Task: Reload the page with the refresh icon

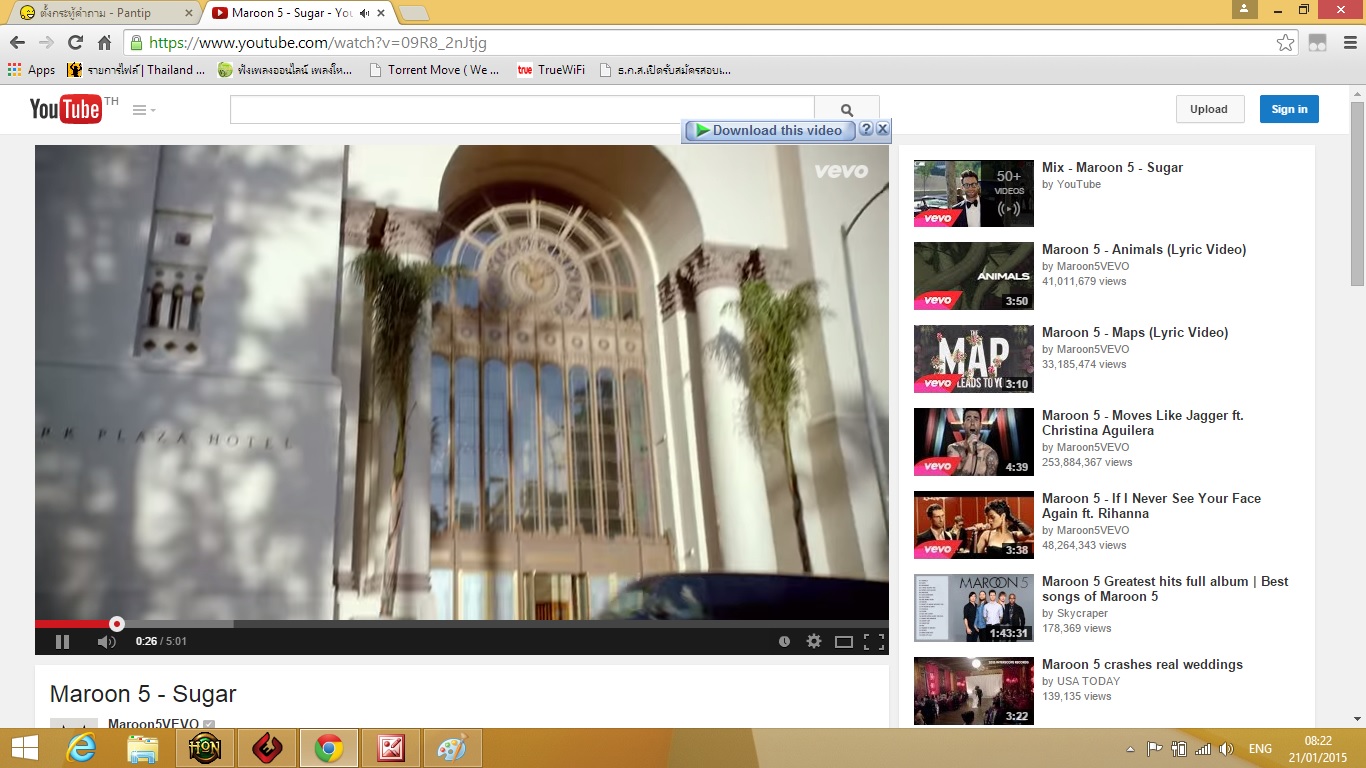Action: click(x=75, y=42)
